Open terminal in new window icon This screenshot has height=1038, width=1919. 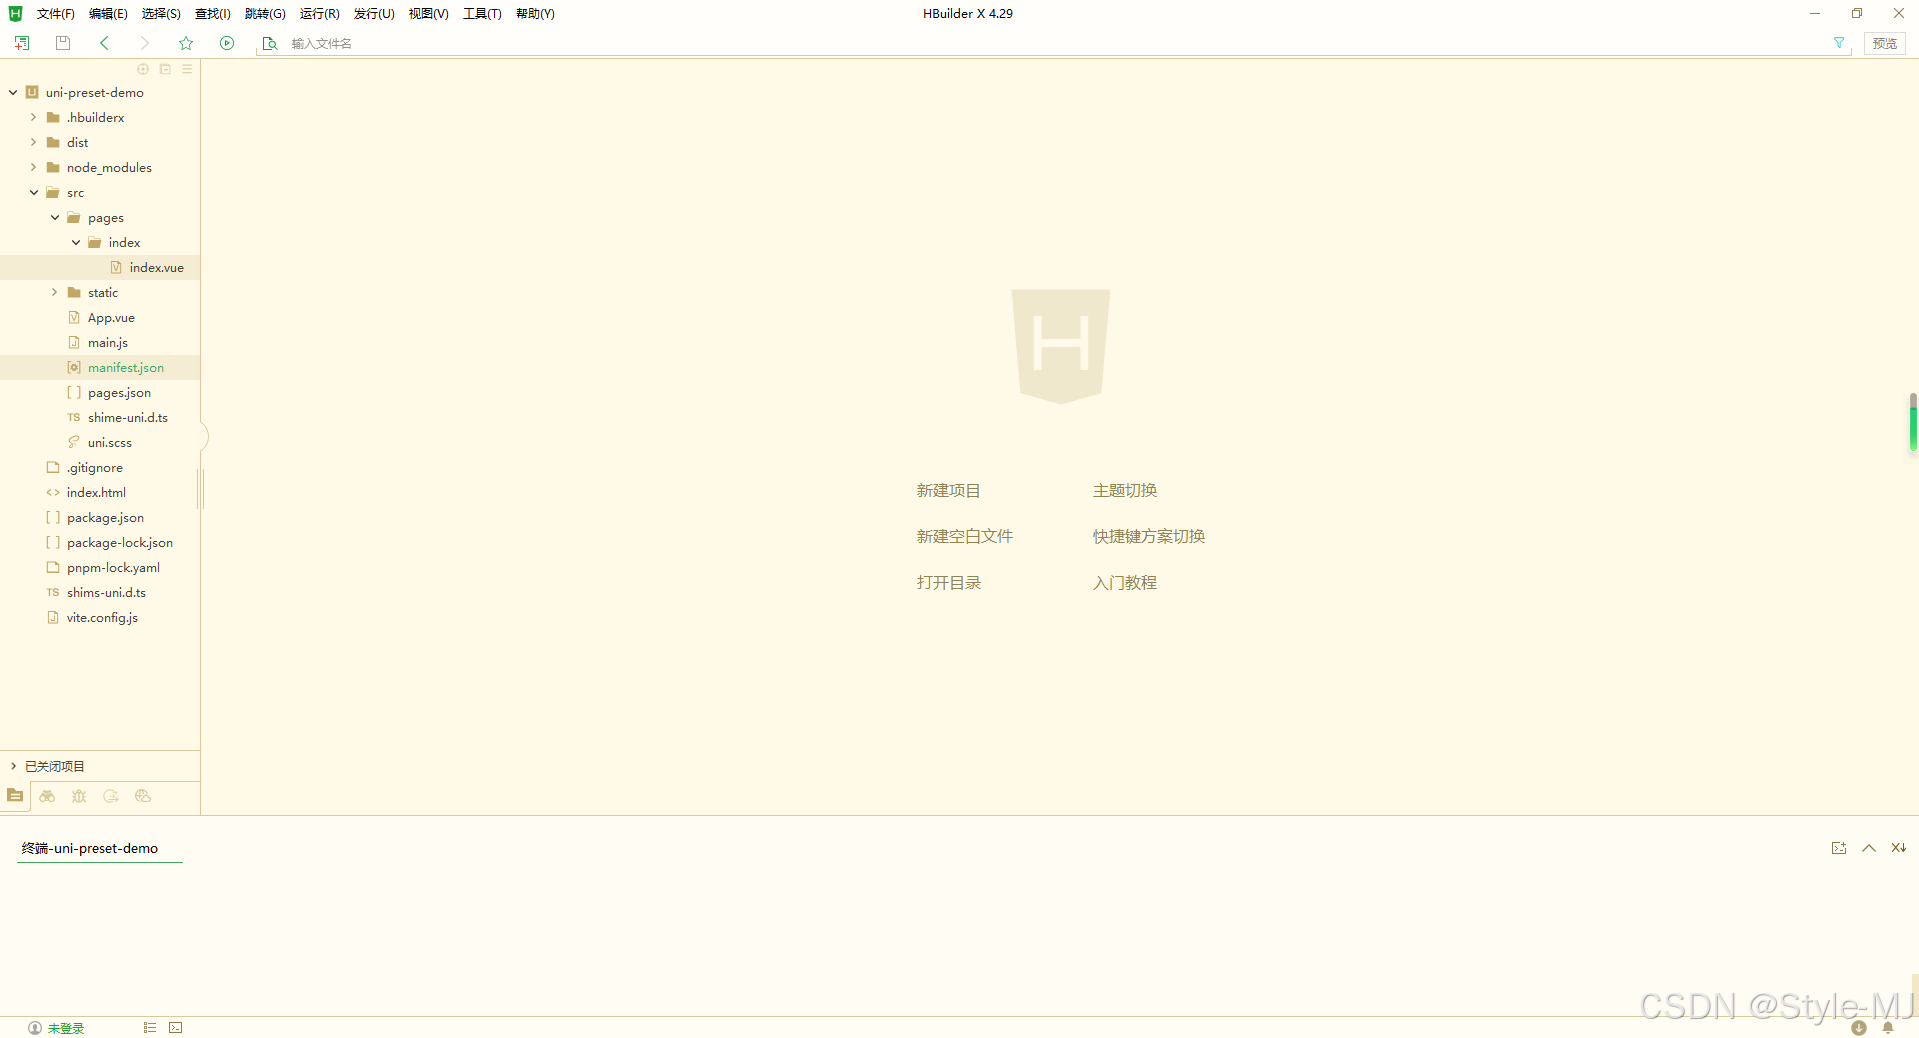[1839, 848]
